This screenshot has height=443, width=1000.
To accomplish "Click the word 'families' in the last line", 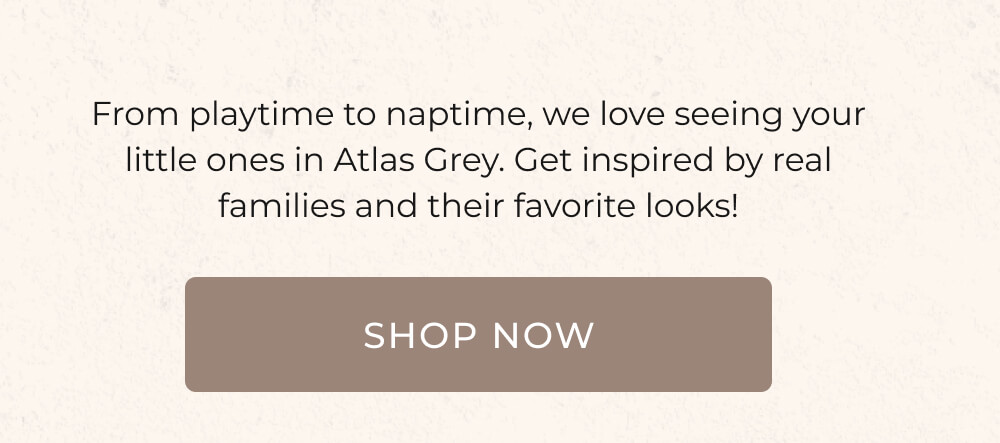I will (282, 206).
